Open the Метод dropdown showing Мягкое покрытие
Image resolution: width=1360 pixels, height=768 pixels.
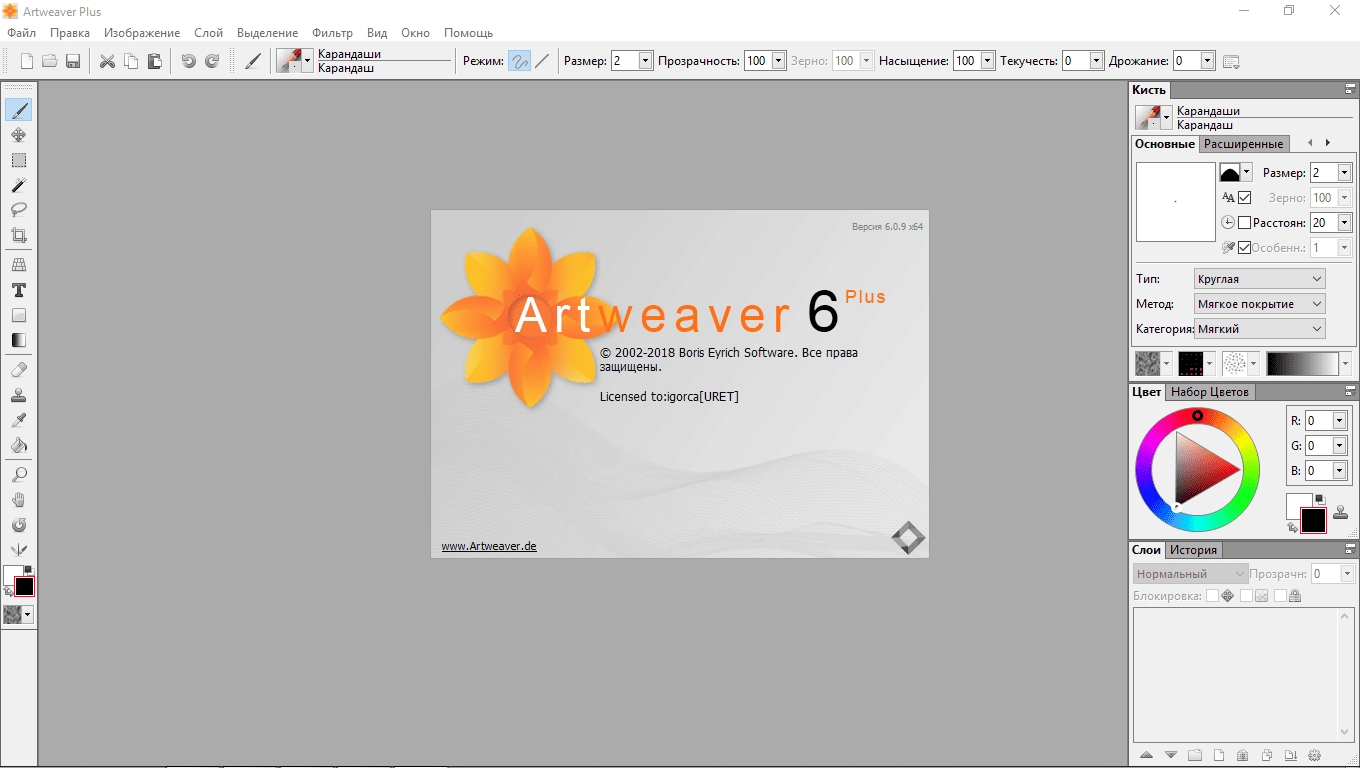pos(1260,304)
